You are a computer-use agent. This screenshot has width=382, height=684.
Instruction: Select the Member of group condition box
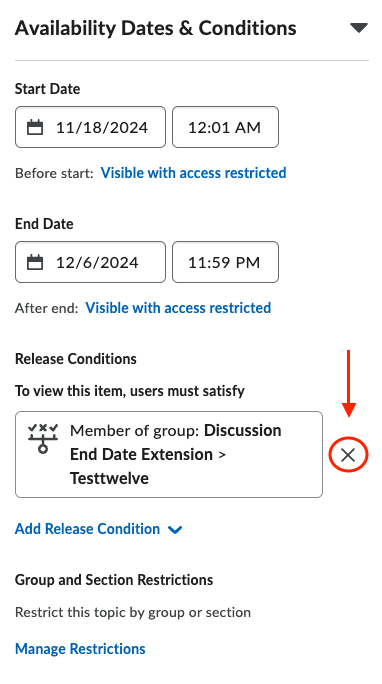pyautogui.click(x=169, y=454)
